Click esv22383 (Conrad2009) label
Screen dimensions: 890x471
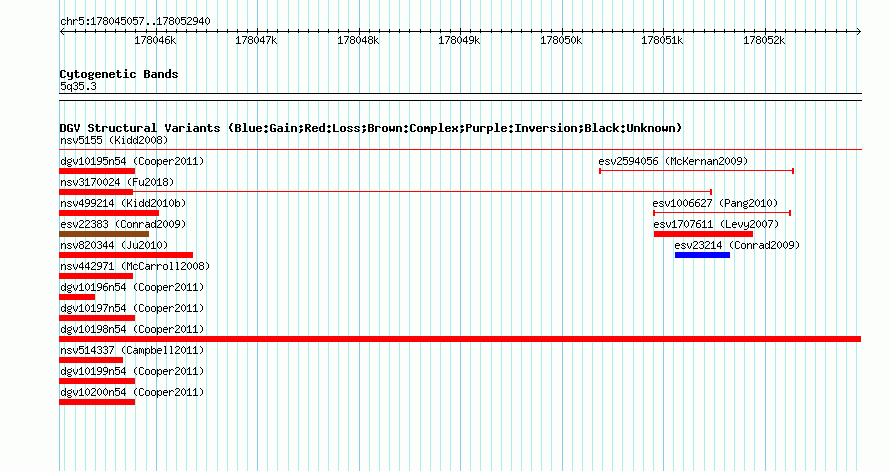[123, 224]
